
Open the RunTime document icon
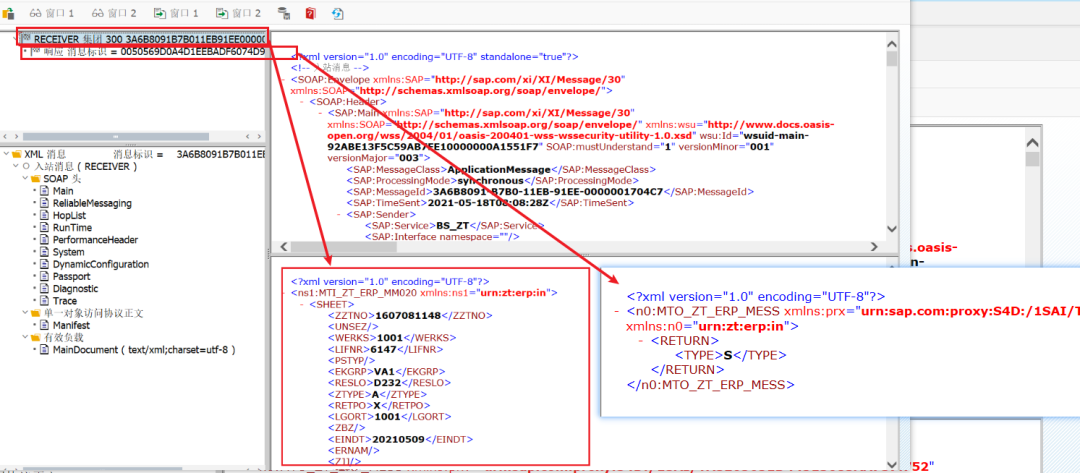coord(45,227)
